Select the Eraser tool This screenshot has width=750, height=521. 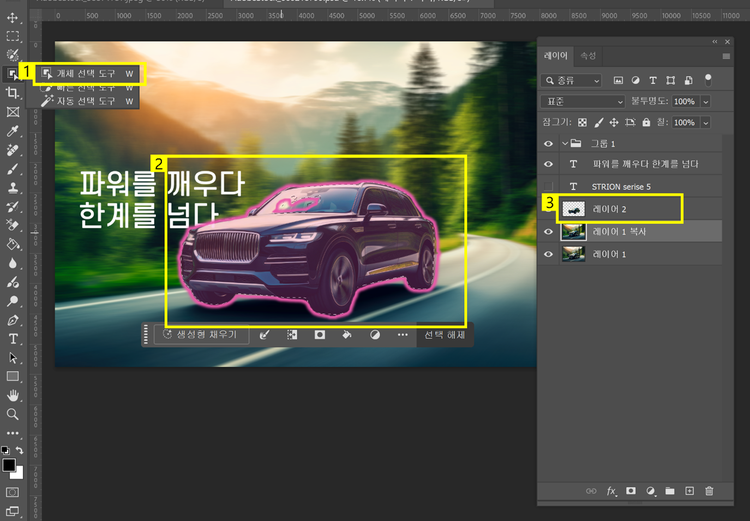[12, 225]
